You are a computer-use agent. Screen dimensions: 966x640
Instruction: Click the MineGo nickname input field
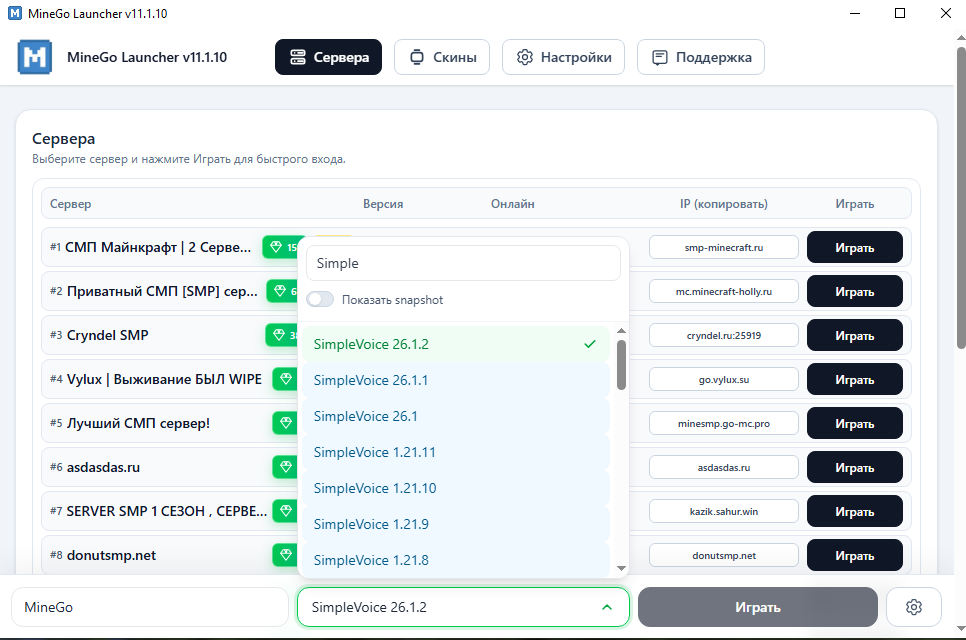[149, 607]
